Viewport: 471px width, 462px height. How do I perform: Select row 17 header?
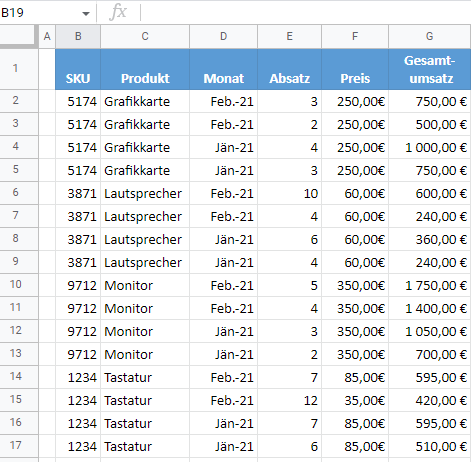[x=19, y=446]
